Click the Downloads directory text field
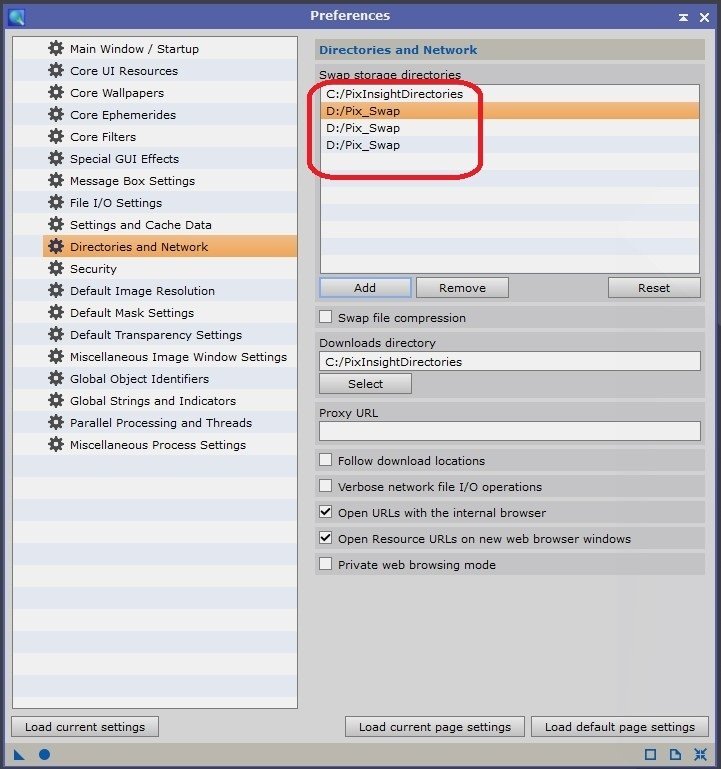Viewport: 721px width, 769px height. point(510,361)
